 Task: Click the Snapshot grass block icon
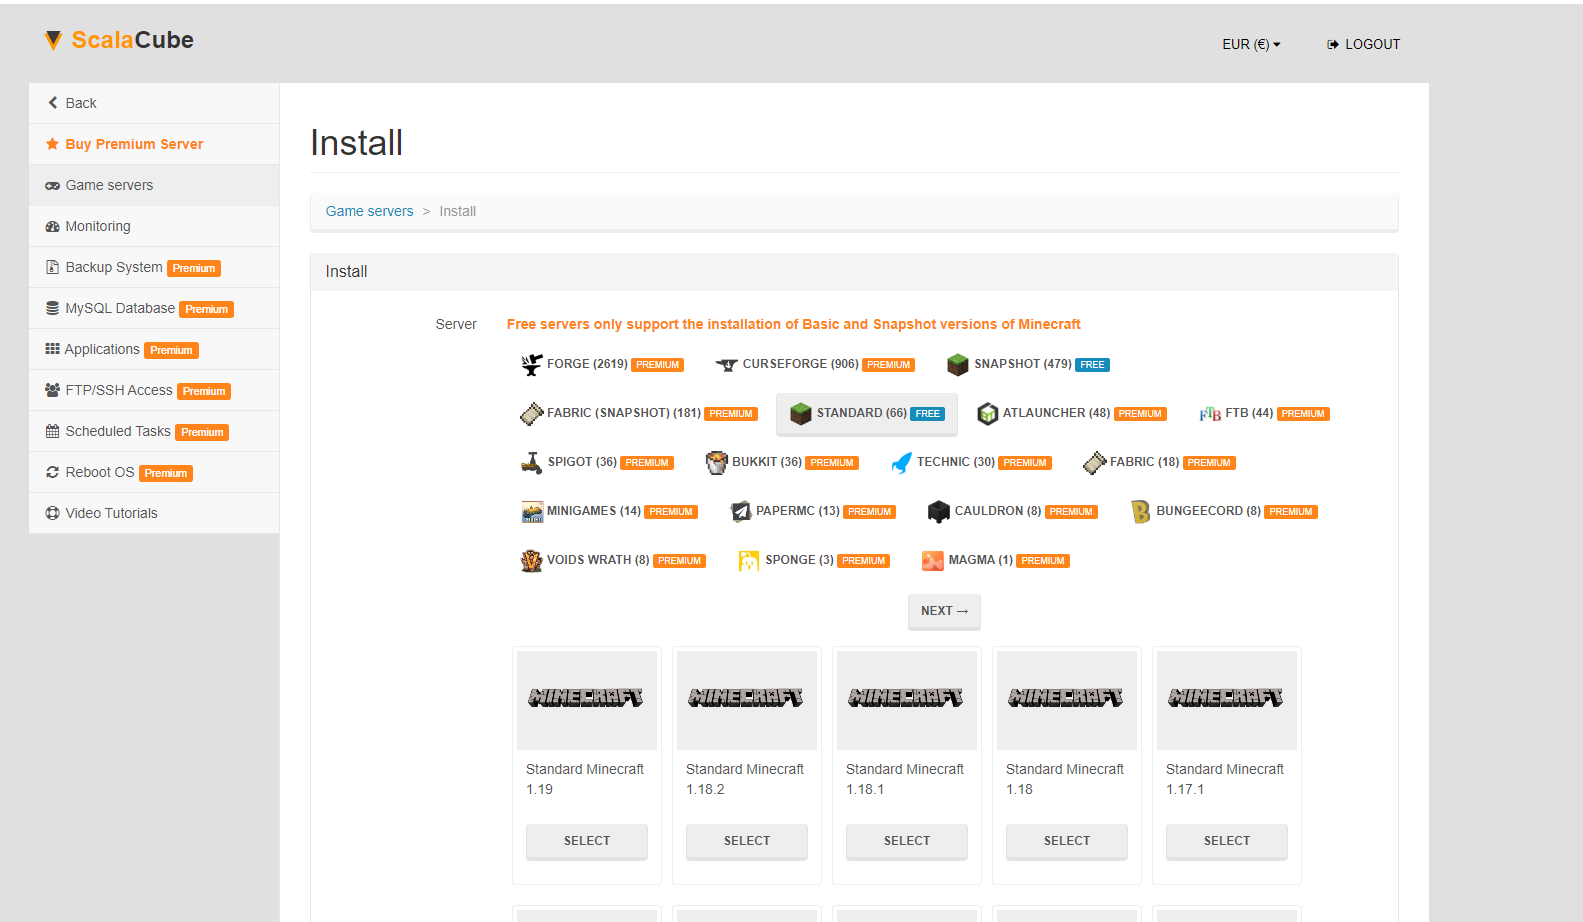click(x=958, y=364)
